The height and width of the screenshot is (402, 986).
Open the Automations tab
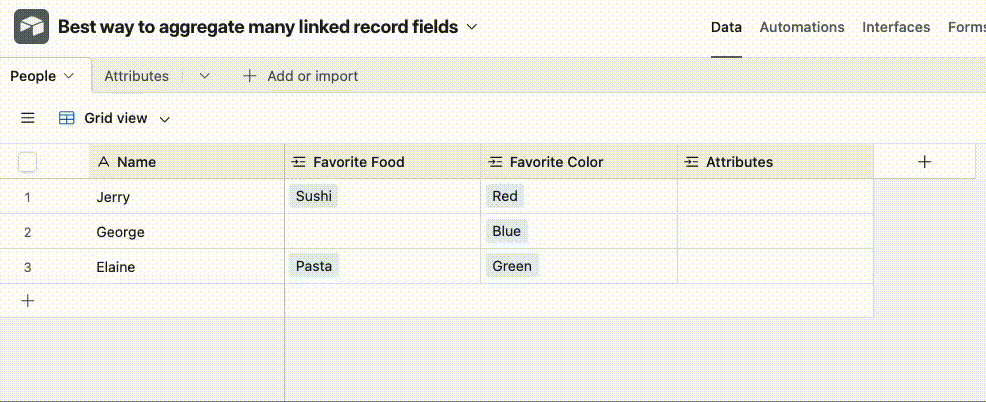click(x=802, y=27)
